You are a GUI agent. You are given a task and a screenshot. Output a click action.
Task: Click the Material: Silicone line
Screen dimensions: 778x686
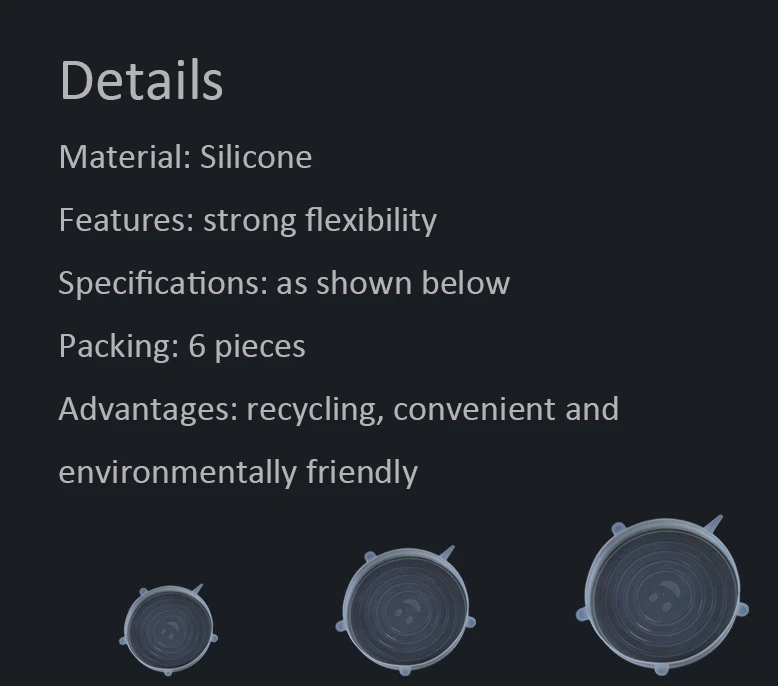tap(185, 157)
